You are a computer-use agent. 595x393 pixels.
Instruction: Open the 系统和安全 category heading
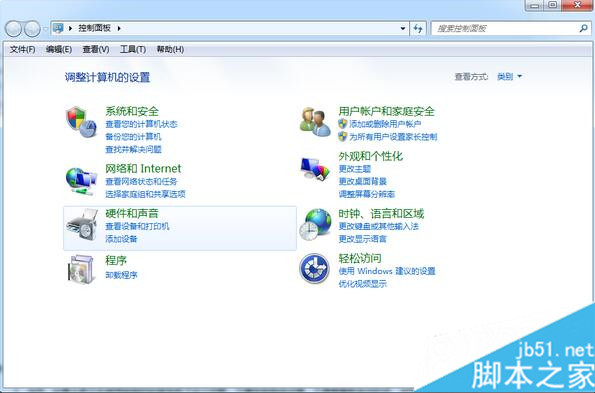coord(132,111)
